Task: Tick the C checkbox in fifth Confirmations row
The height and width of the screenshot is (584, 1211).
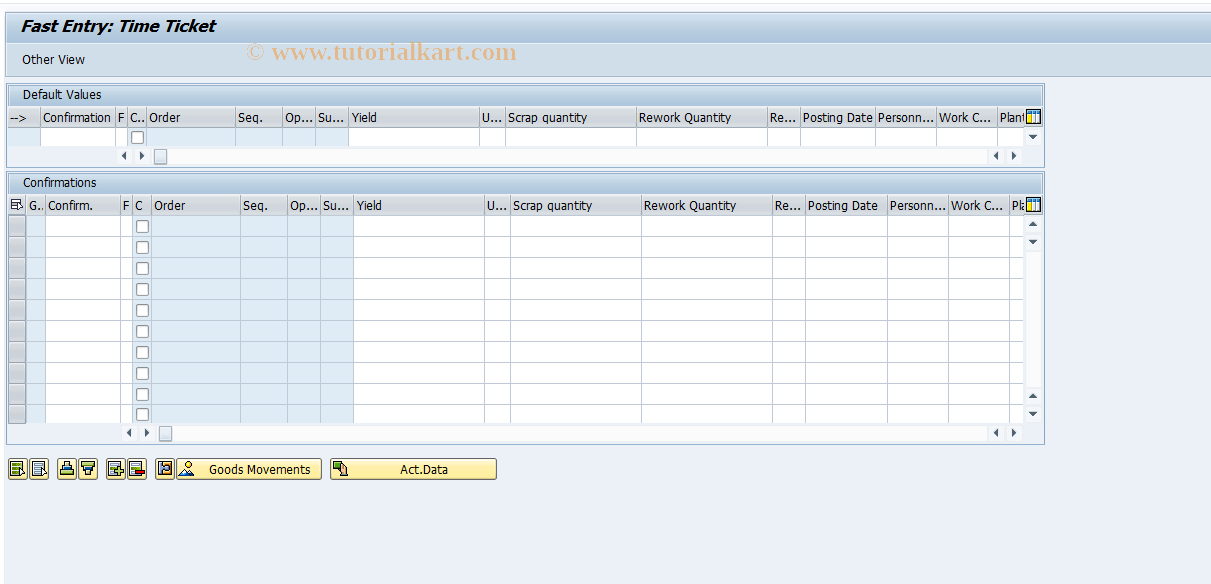Action: 142,310
